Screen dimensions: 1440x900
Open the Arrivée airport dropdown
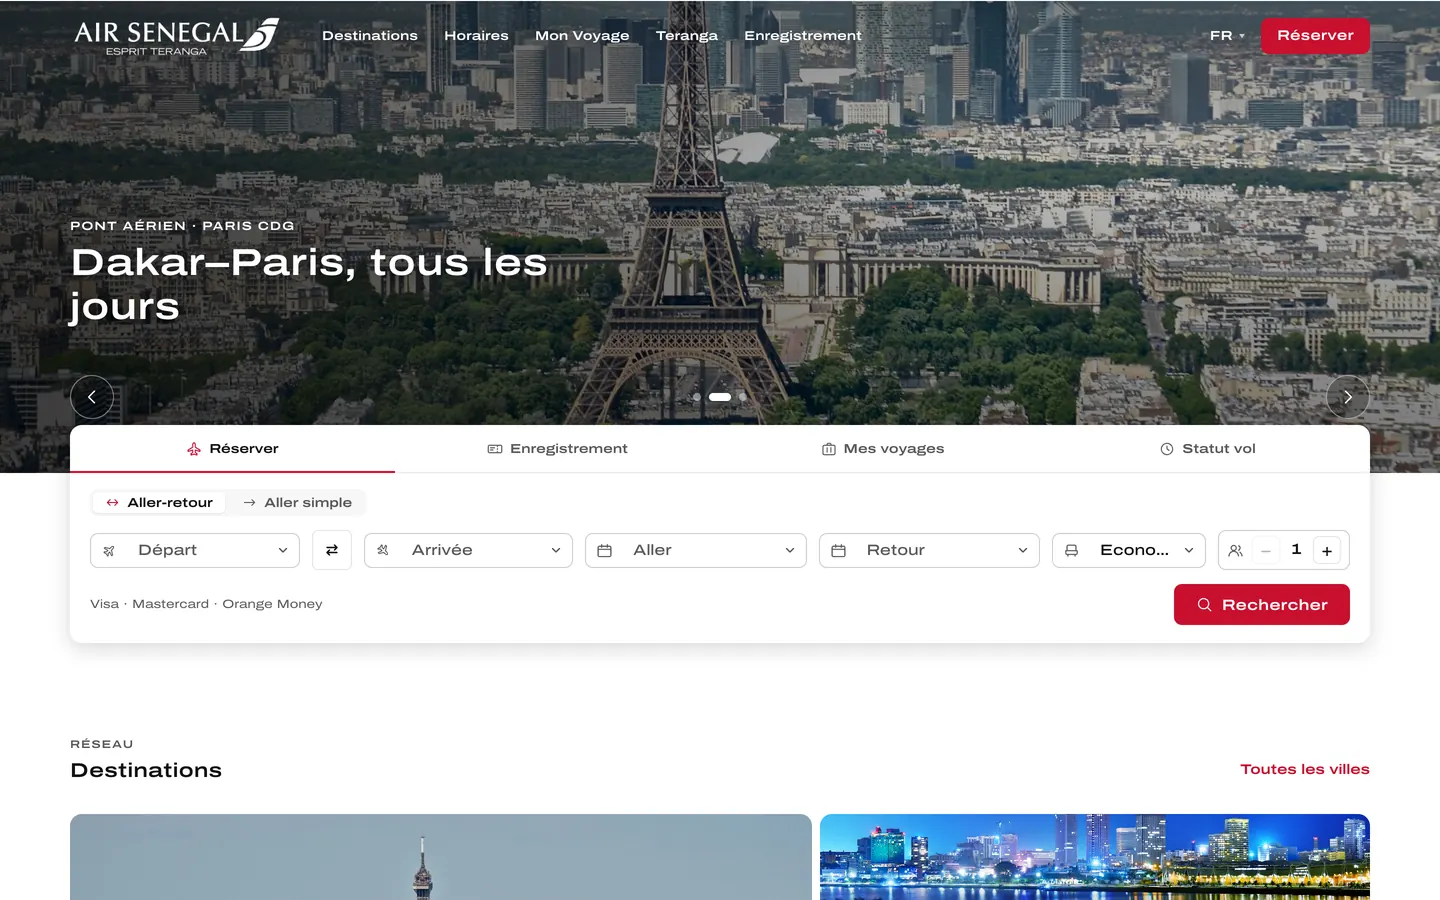468,550
